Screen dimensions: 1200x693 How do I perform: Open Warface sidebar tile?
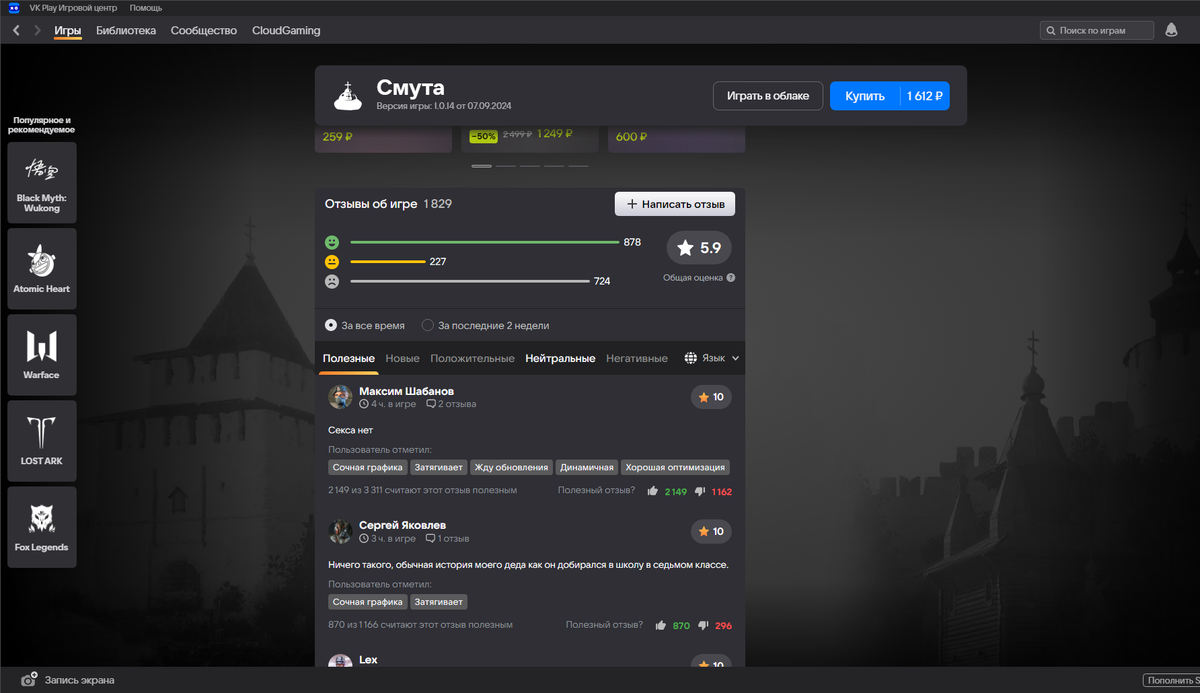(42, 355)
